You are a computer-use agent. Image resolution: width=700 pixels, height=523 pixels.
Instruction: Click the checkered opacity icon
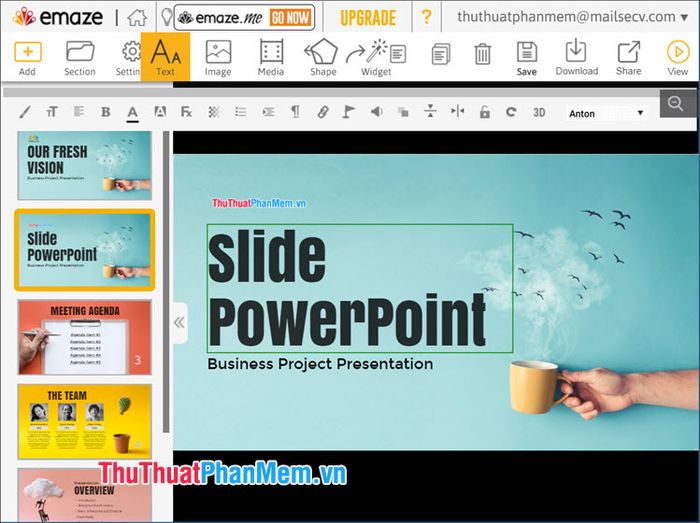(214, 112)
